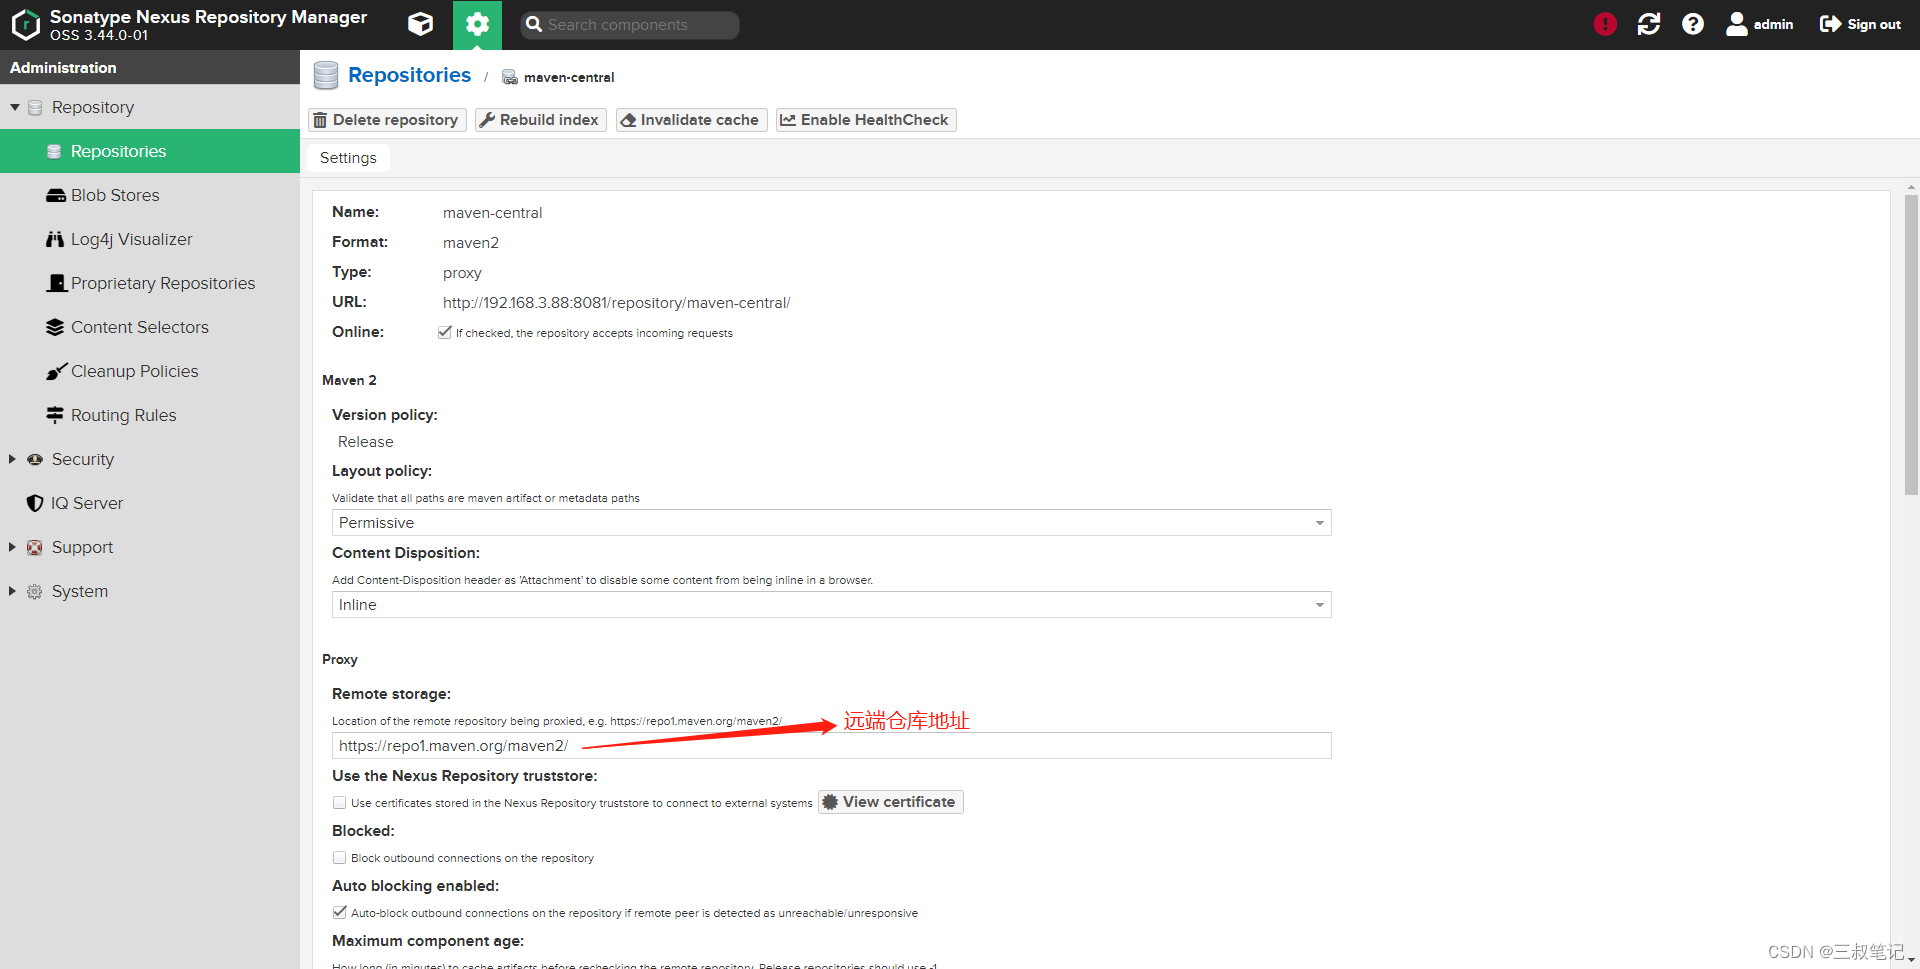Click the Sonatype Nexus logo icon

tap(25, 24)
